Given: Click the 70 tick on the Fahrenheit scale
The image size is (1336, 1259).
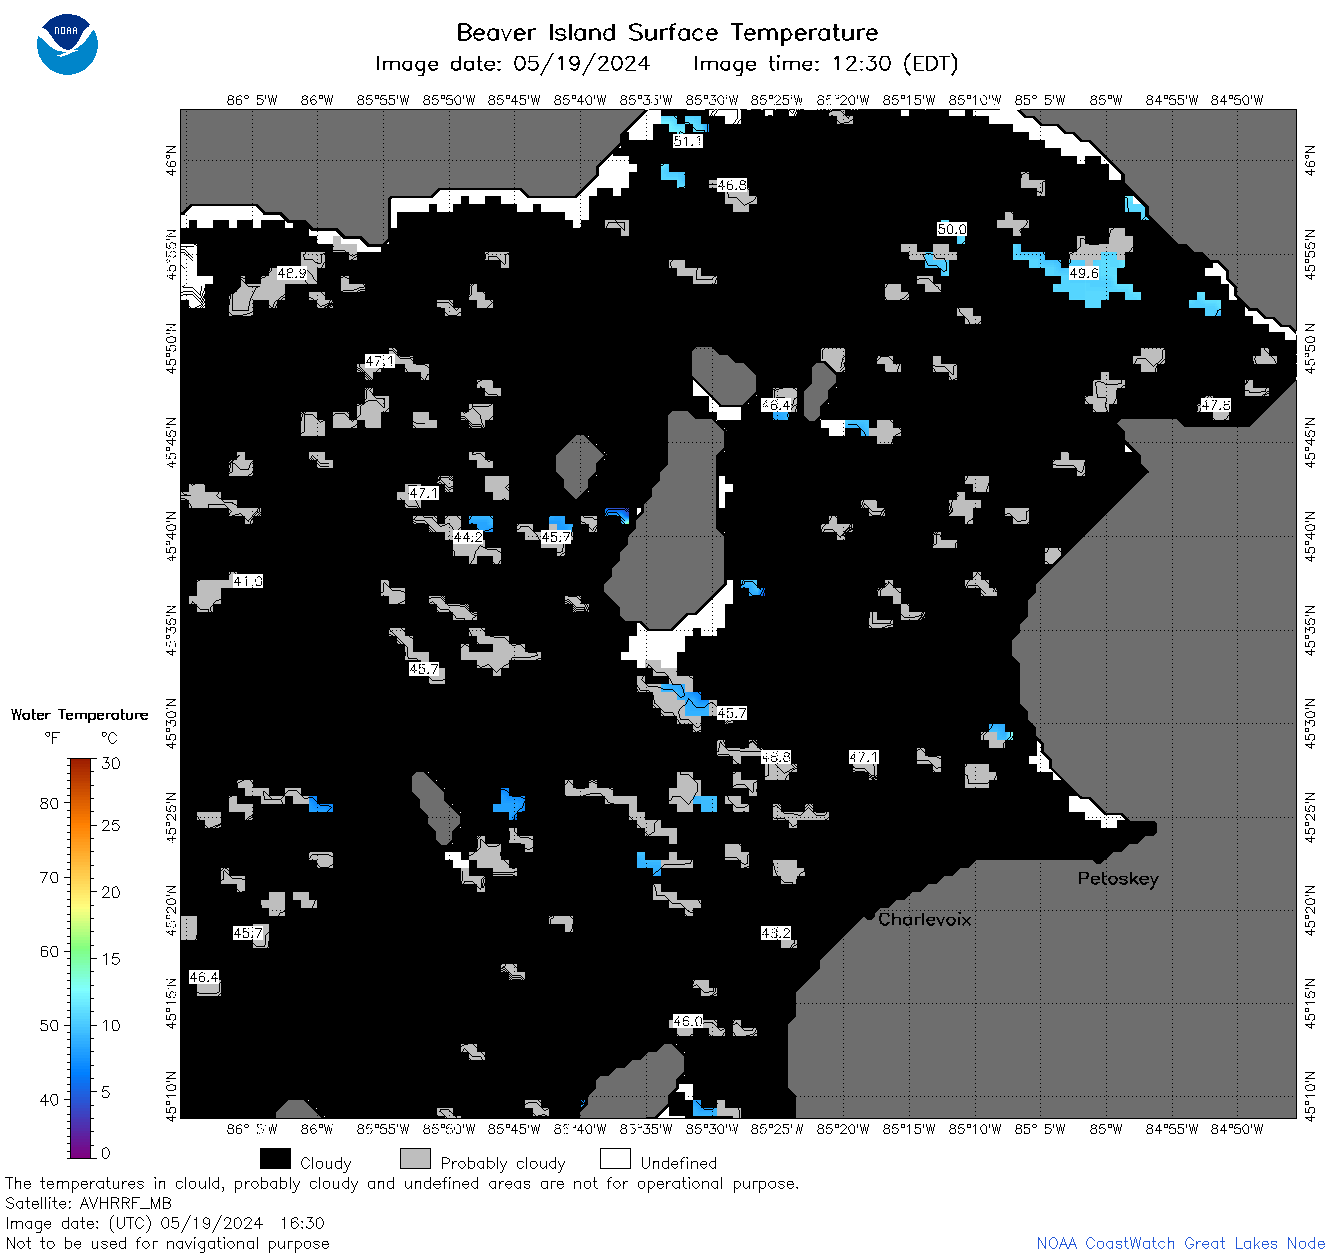Looking at the screenshot, I should (49, 877).
